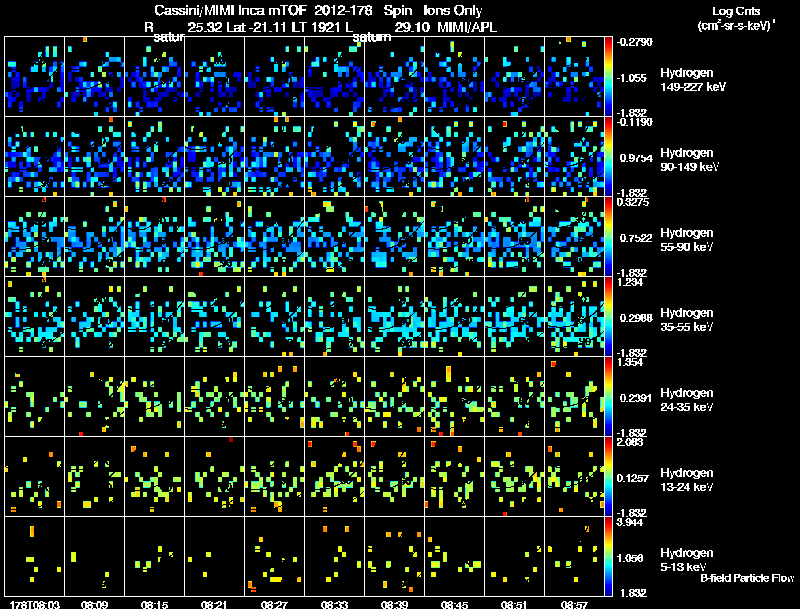This screenshot has height=609, width=800.
Task: Click the color scale beside Hydrogen 5-13 keV
Action: click(x=608, y=556)
